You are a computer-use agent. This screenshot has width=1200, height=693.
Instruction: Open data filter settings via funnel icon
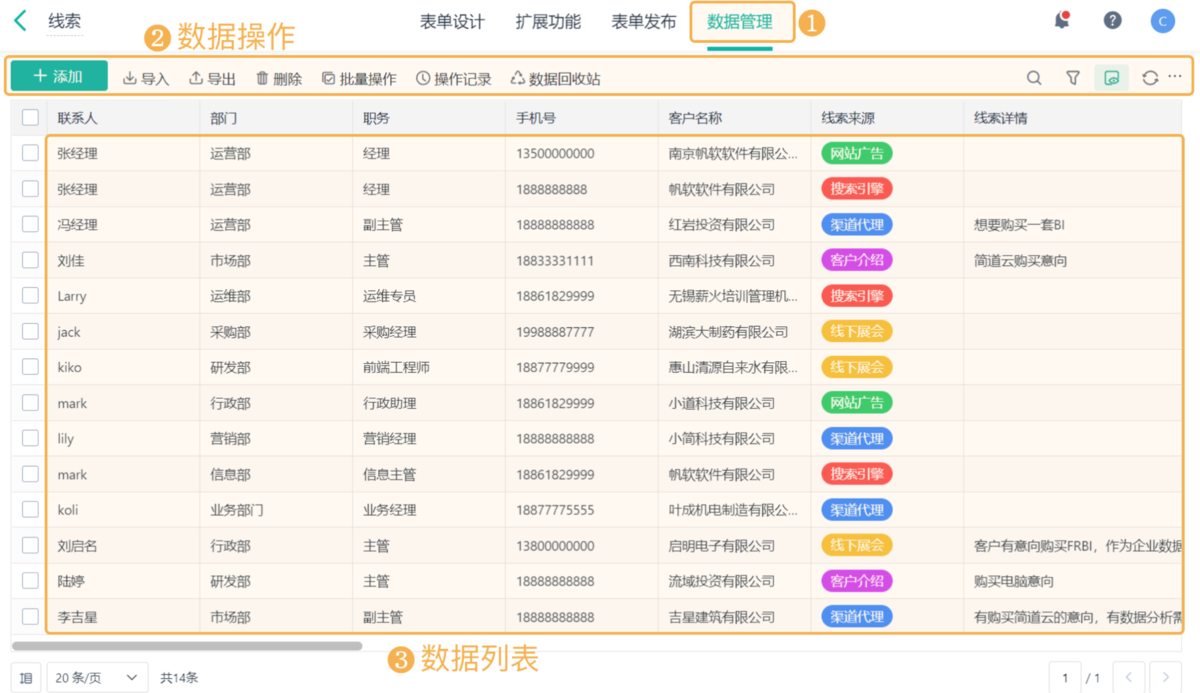click(x=1072, y=76)
